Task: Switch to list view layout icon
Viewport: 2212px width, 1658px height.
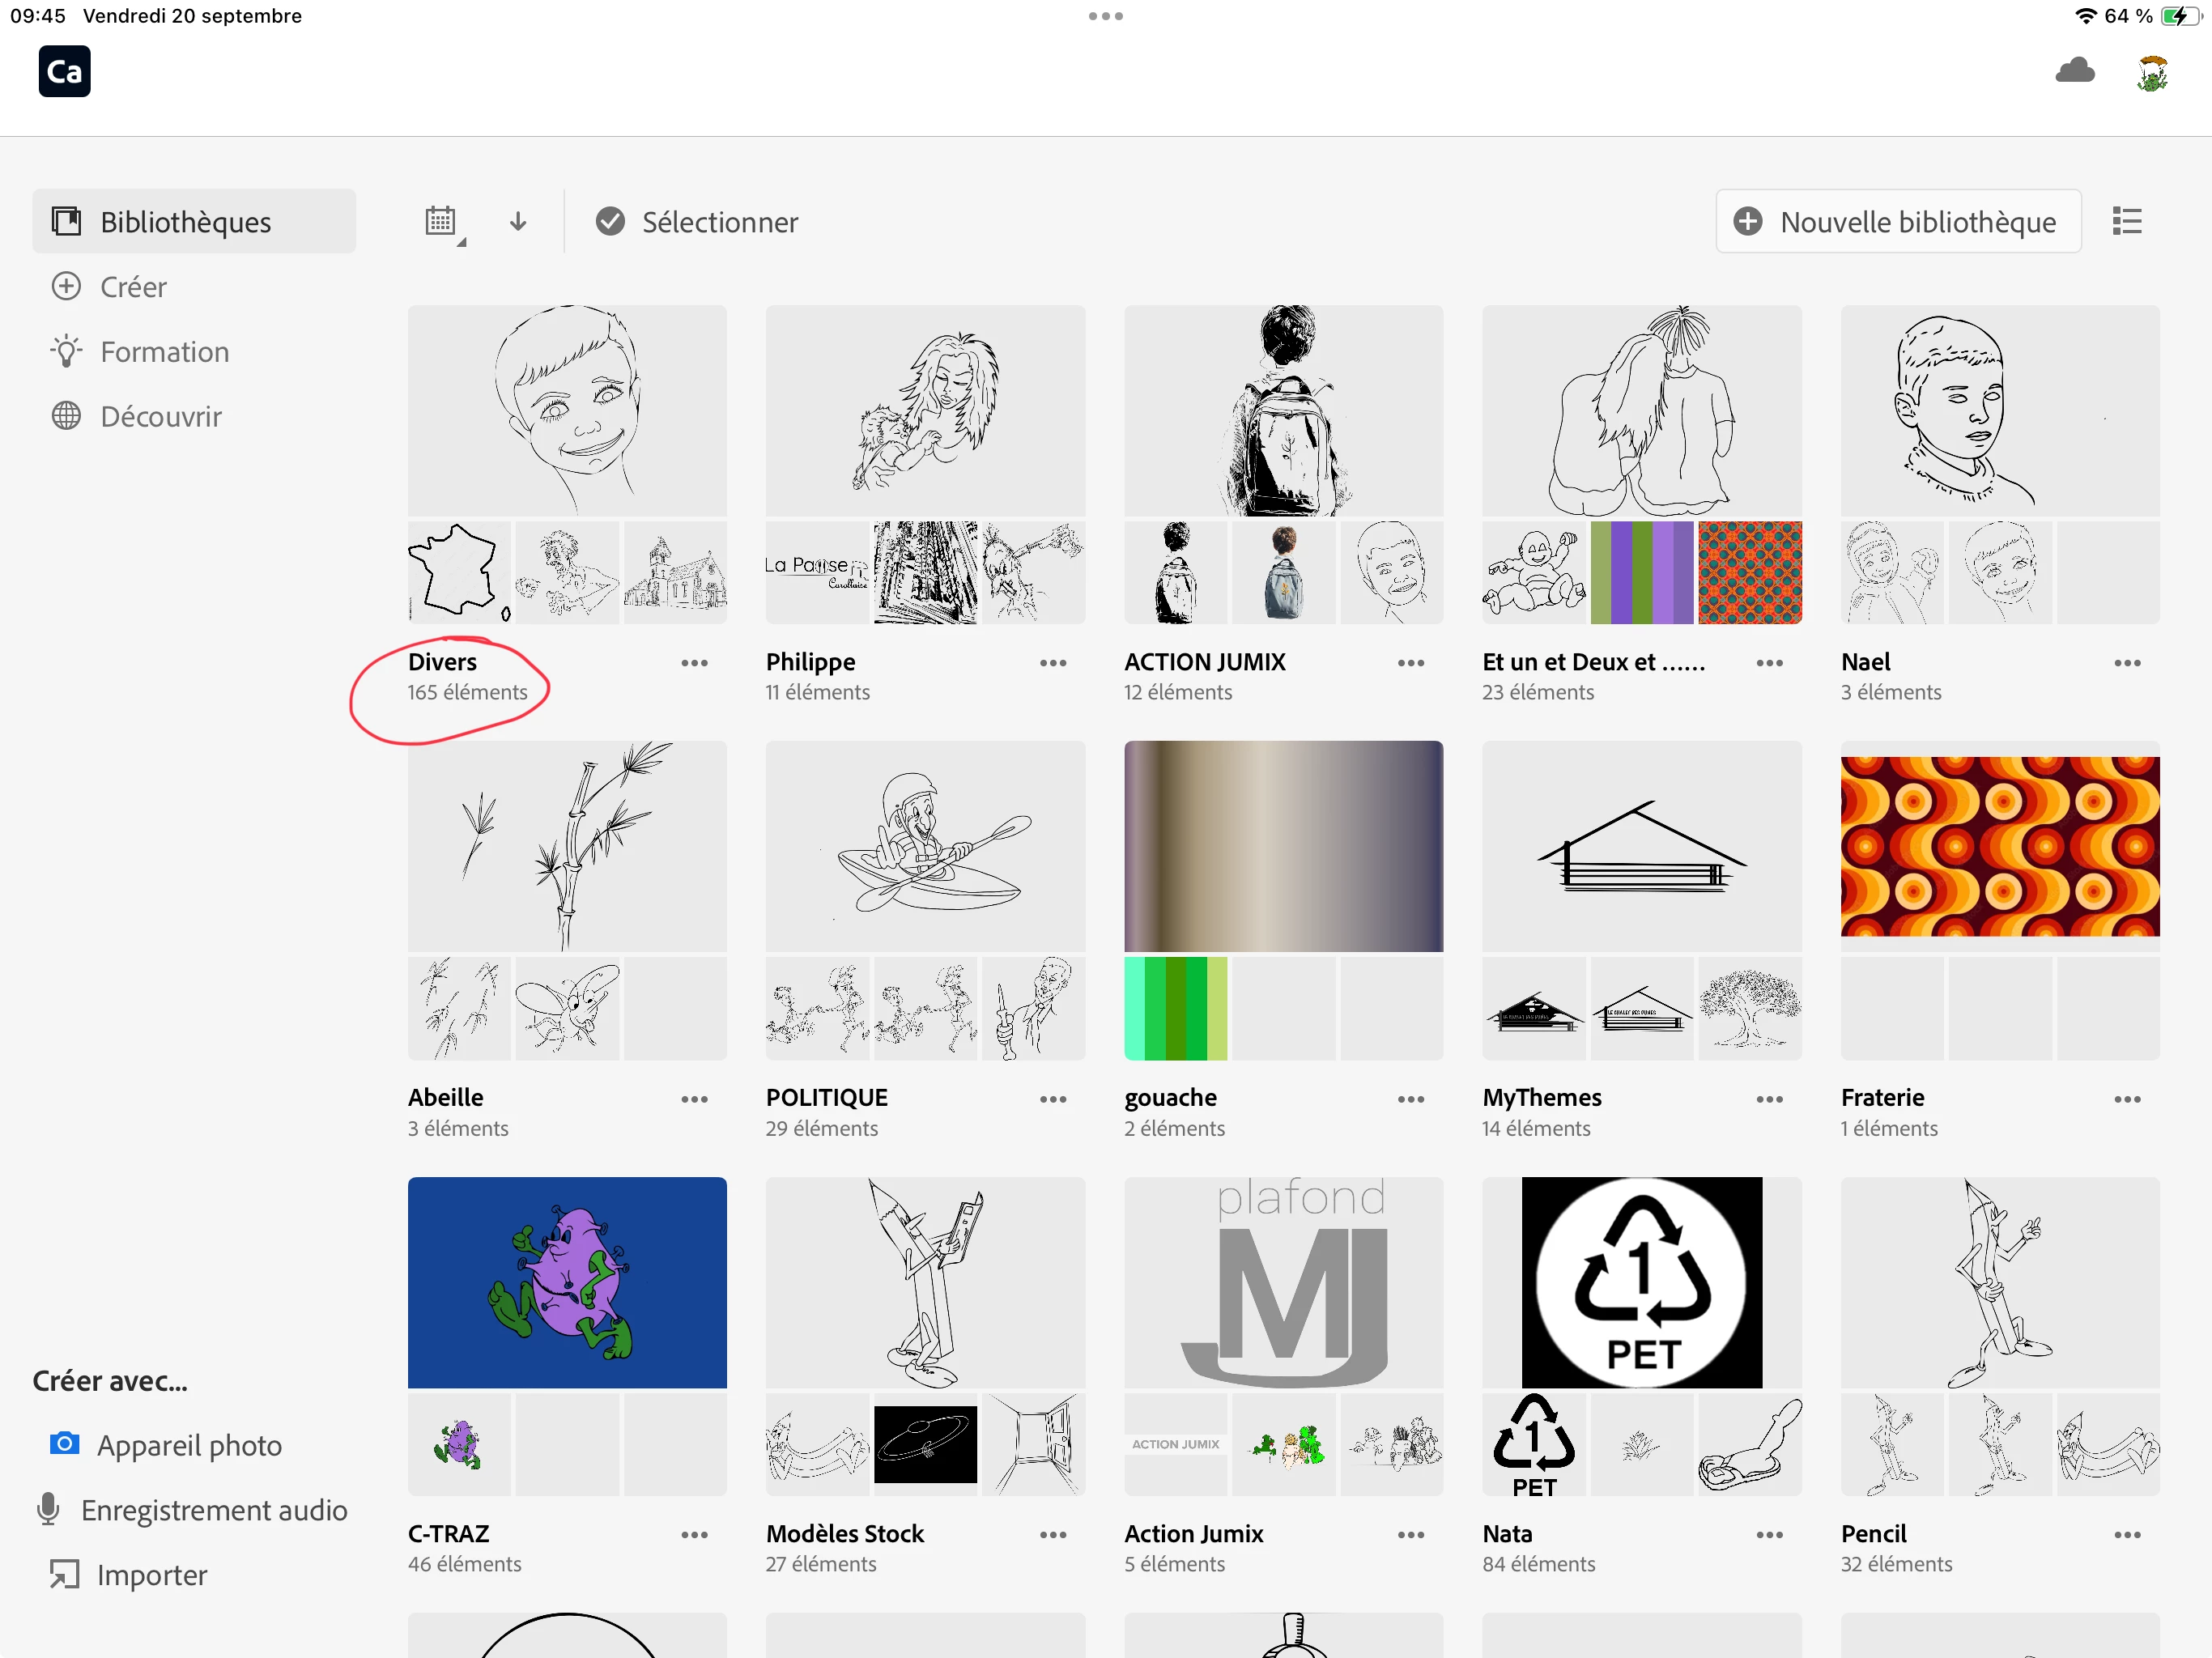Action: 2126,221
